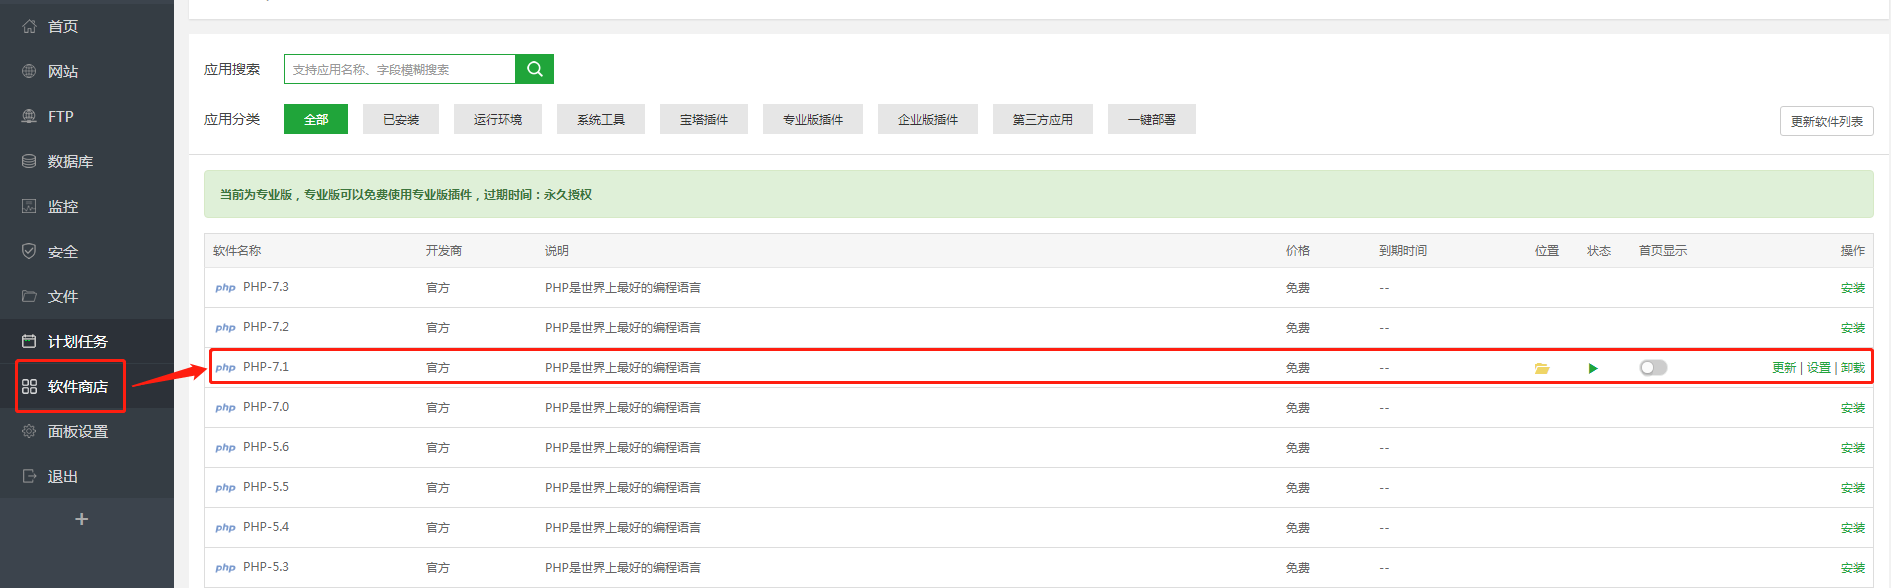
Task: Click the 退出 logout icon
Action: coord(29,476)
